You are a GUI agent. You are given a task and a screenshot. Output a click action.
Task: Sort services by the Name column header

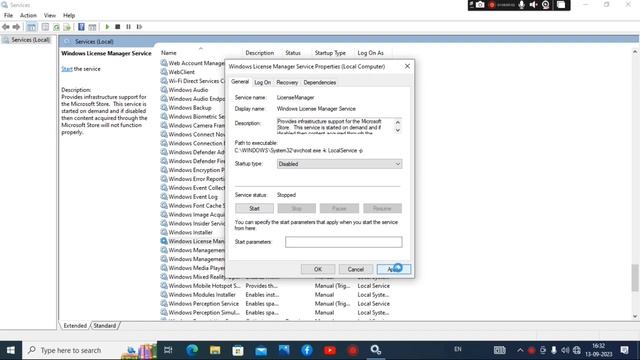169,53
